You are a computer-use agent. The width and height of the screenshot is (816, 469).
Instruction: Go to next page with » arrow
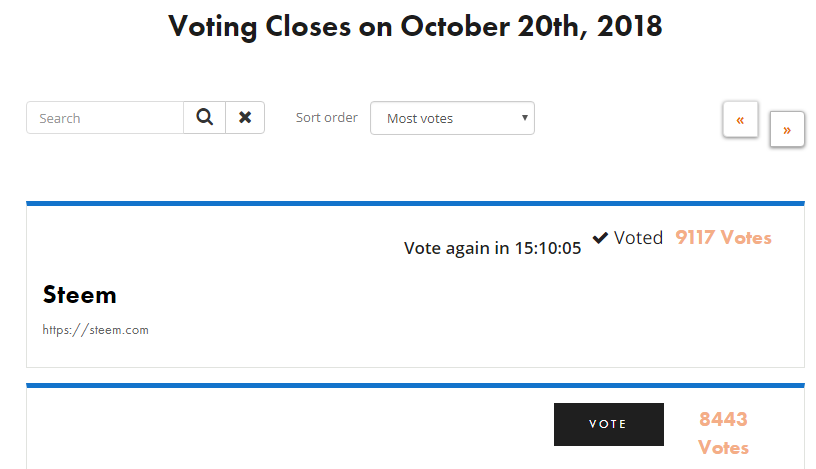pos(787,129)
